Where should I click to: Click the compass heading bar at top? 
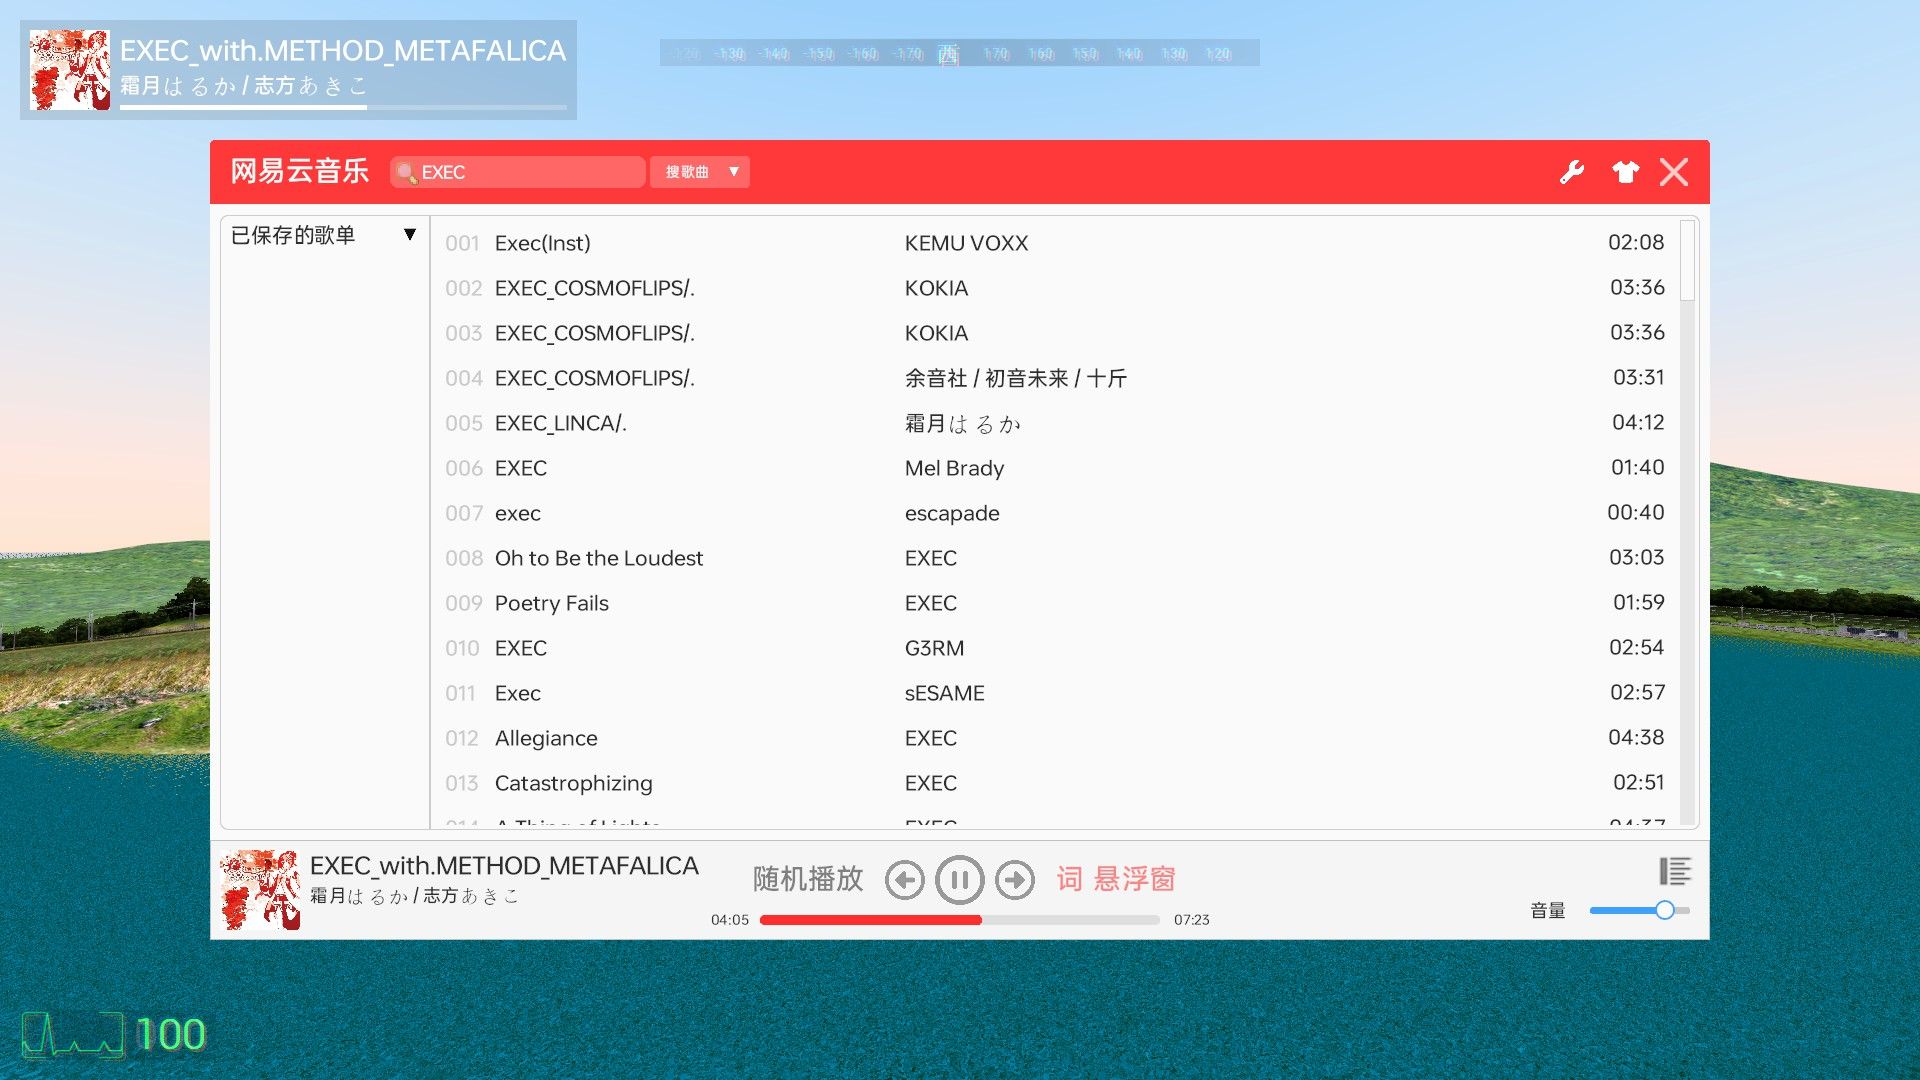tap(960, 53)
